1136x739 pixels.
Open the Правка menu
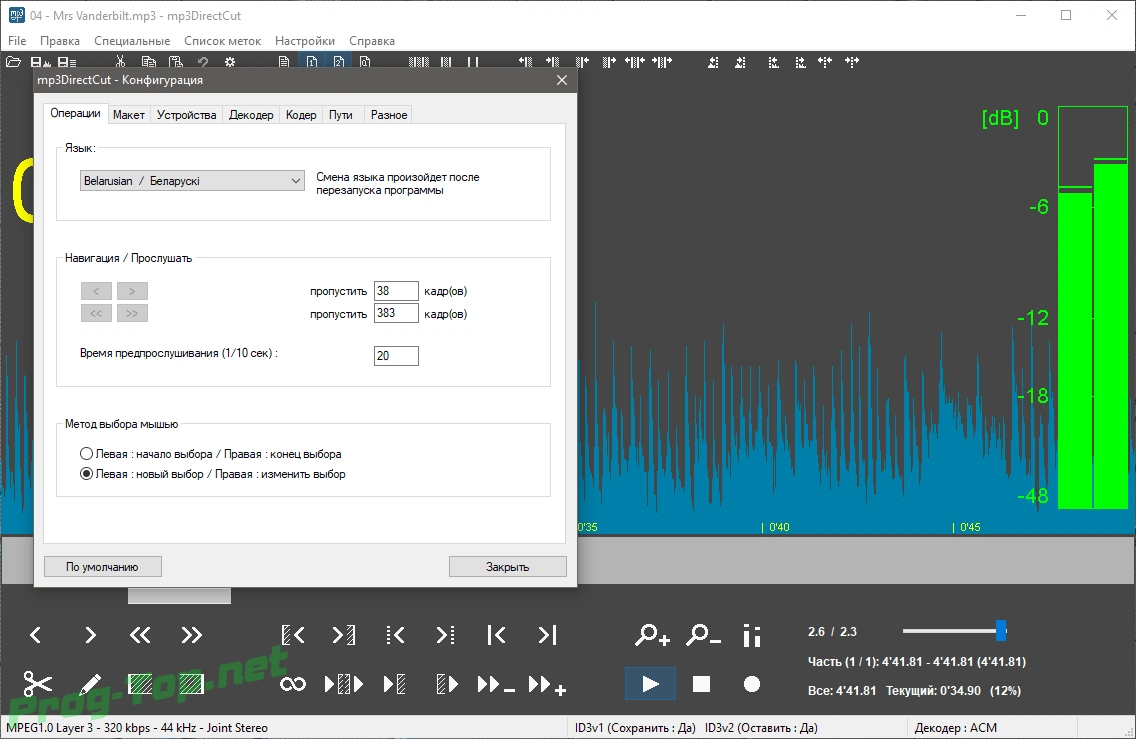point(59,41)
